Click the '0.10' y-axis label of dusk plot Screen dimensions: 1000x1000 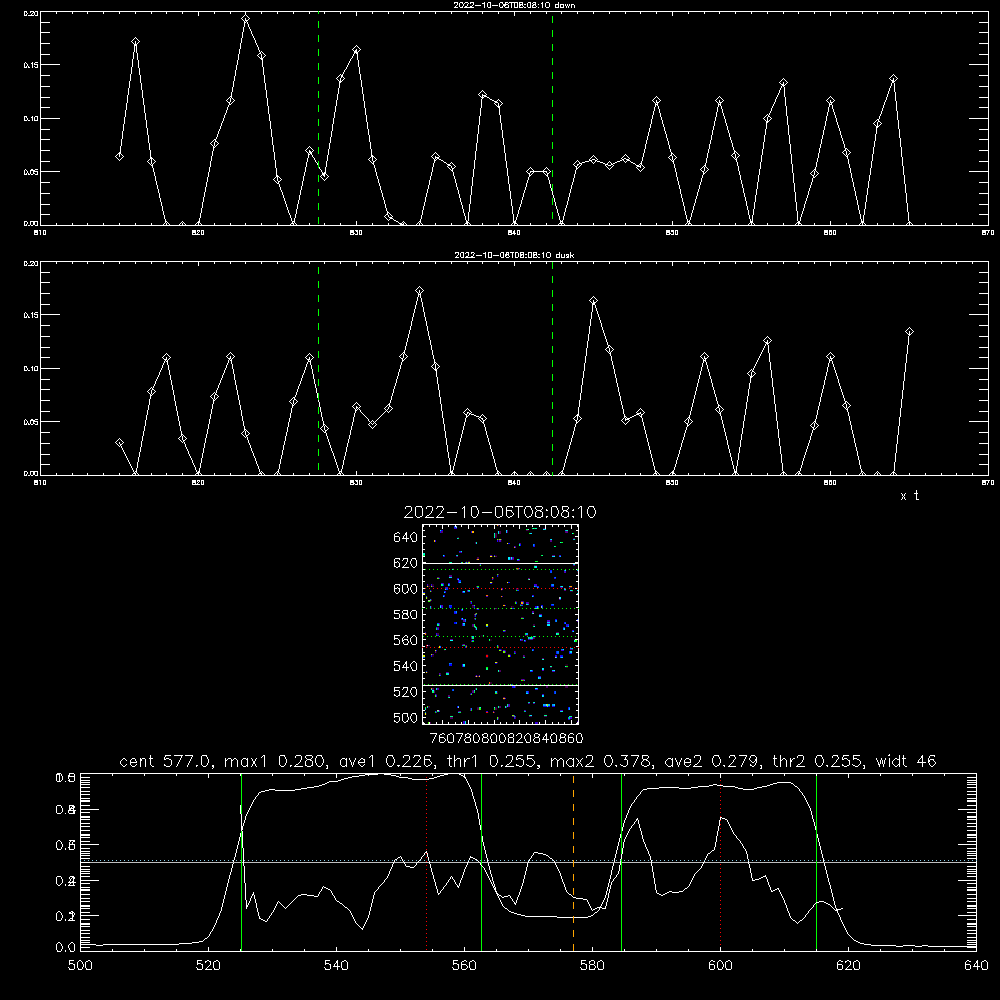[x=31, y=369]
